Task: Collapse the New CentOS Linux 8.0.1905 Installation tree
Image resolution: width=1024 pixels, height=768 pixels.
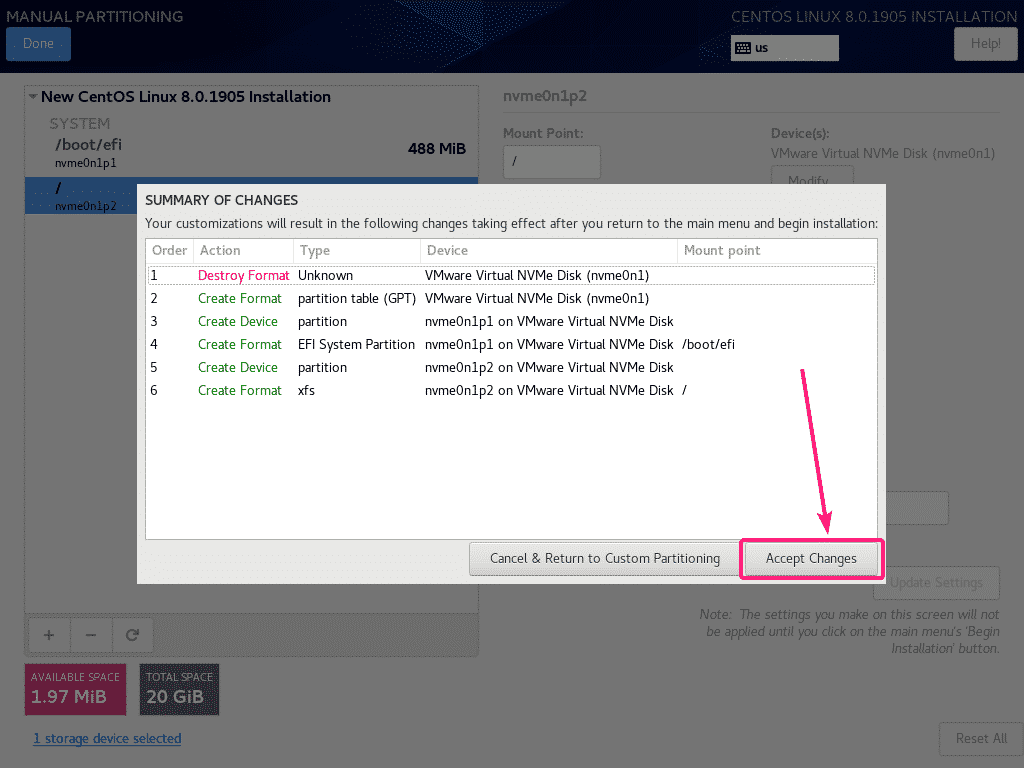Action: (32, 97)
